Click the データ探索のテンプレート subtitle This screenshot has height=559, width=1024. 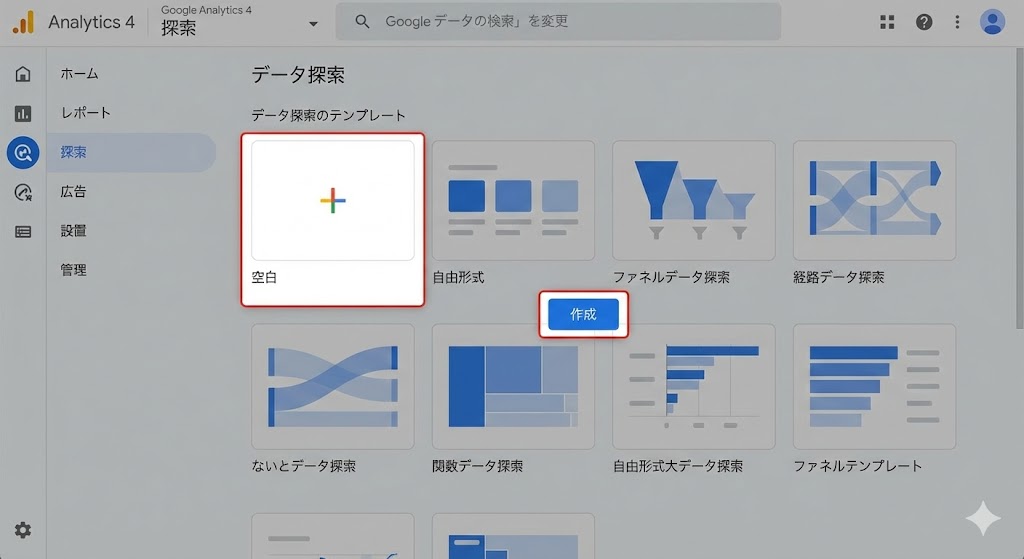click(x=328, y=116)
